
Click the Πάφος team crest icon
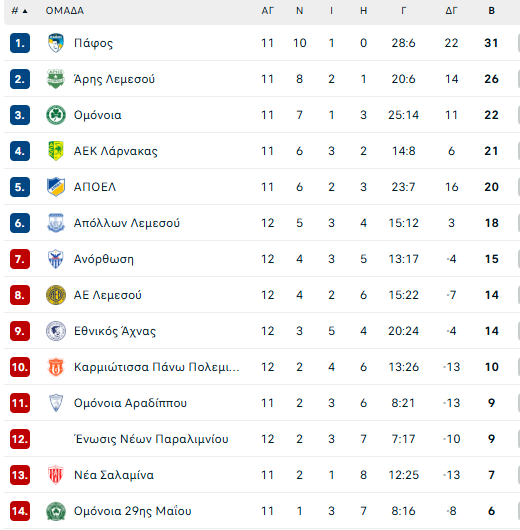pyautogui.click(x=56, y=43)
